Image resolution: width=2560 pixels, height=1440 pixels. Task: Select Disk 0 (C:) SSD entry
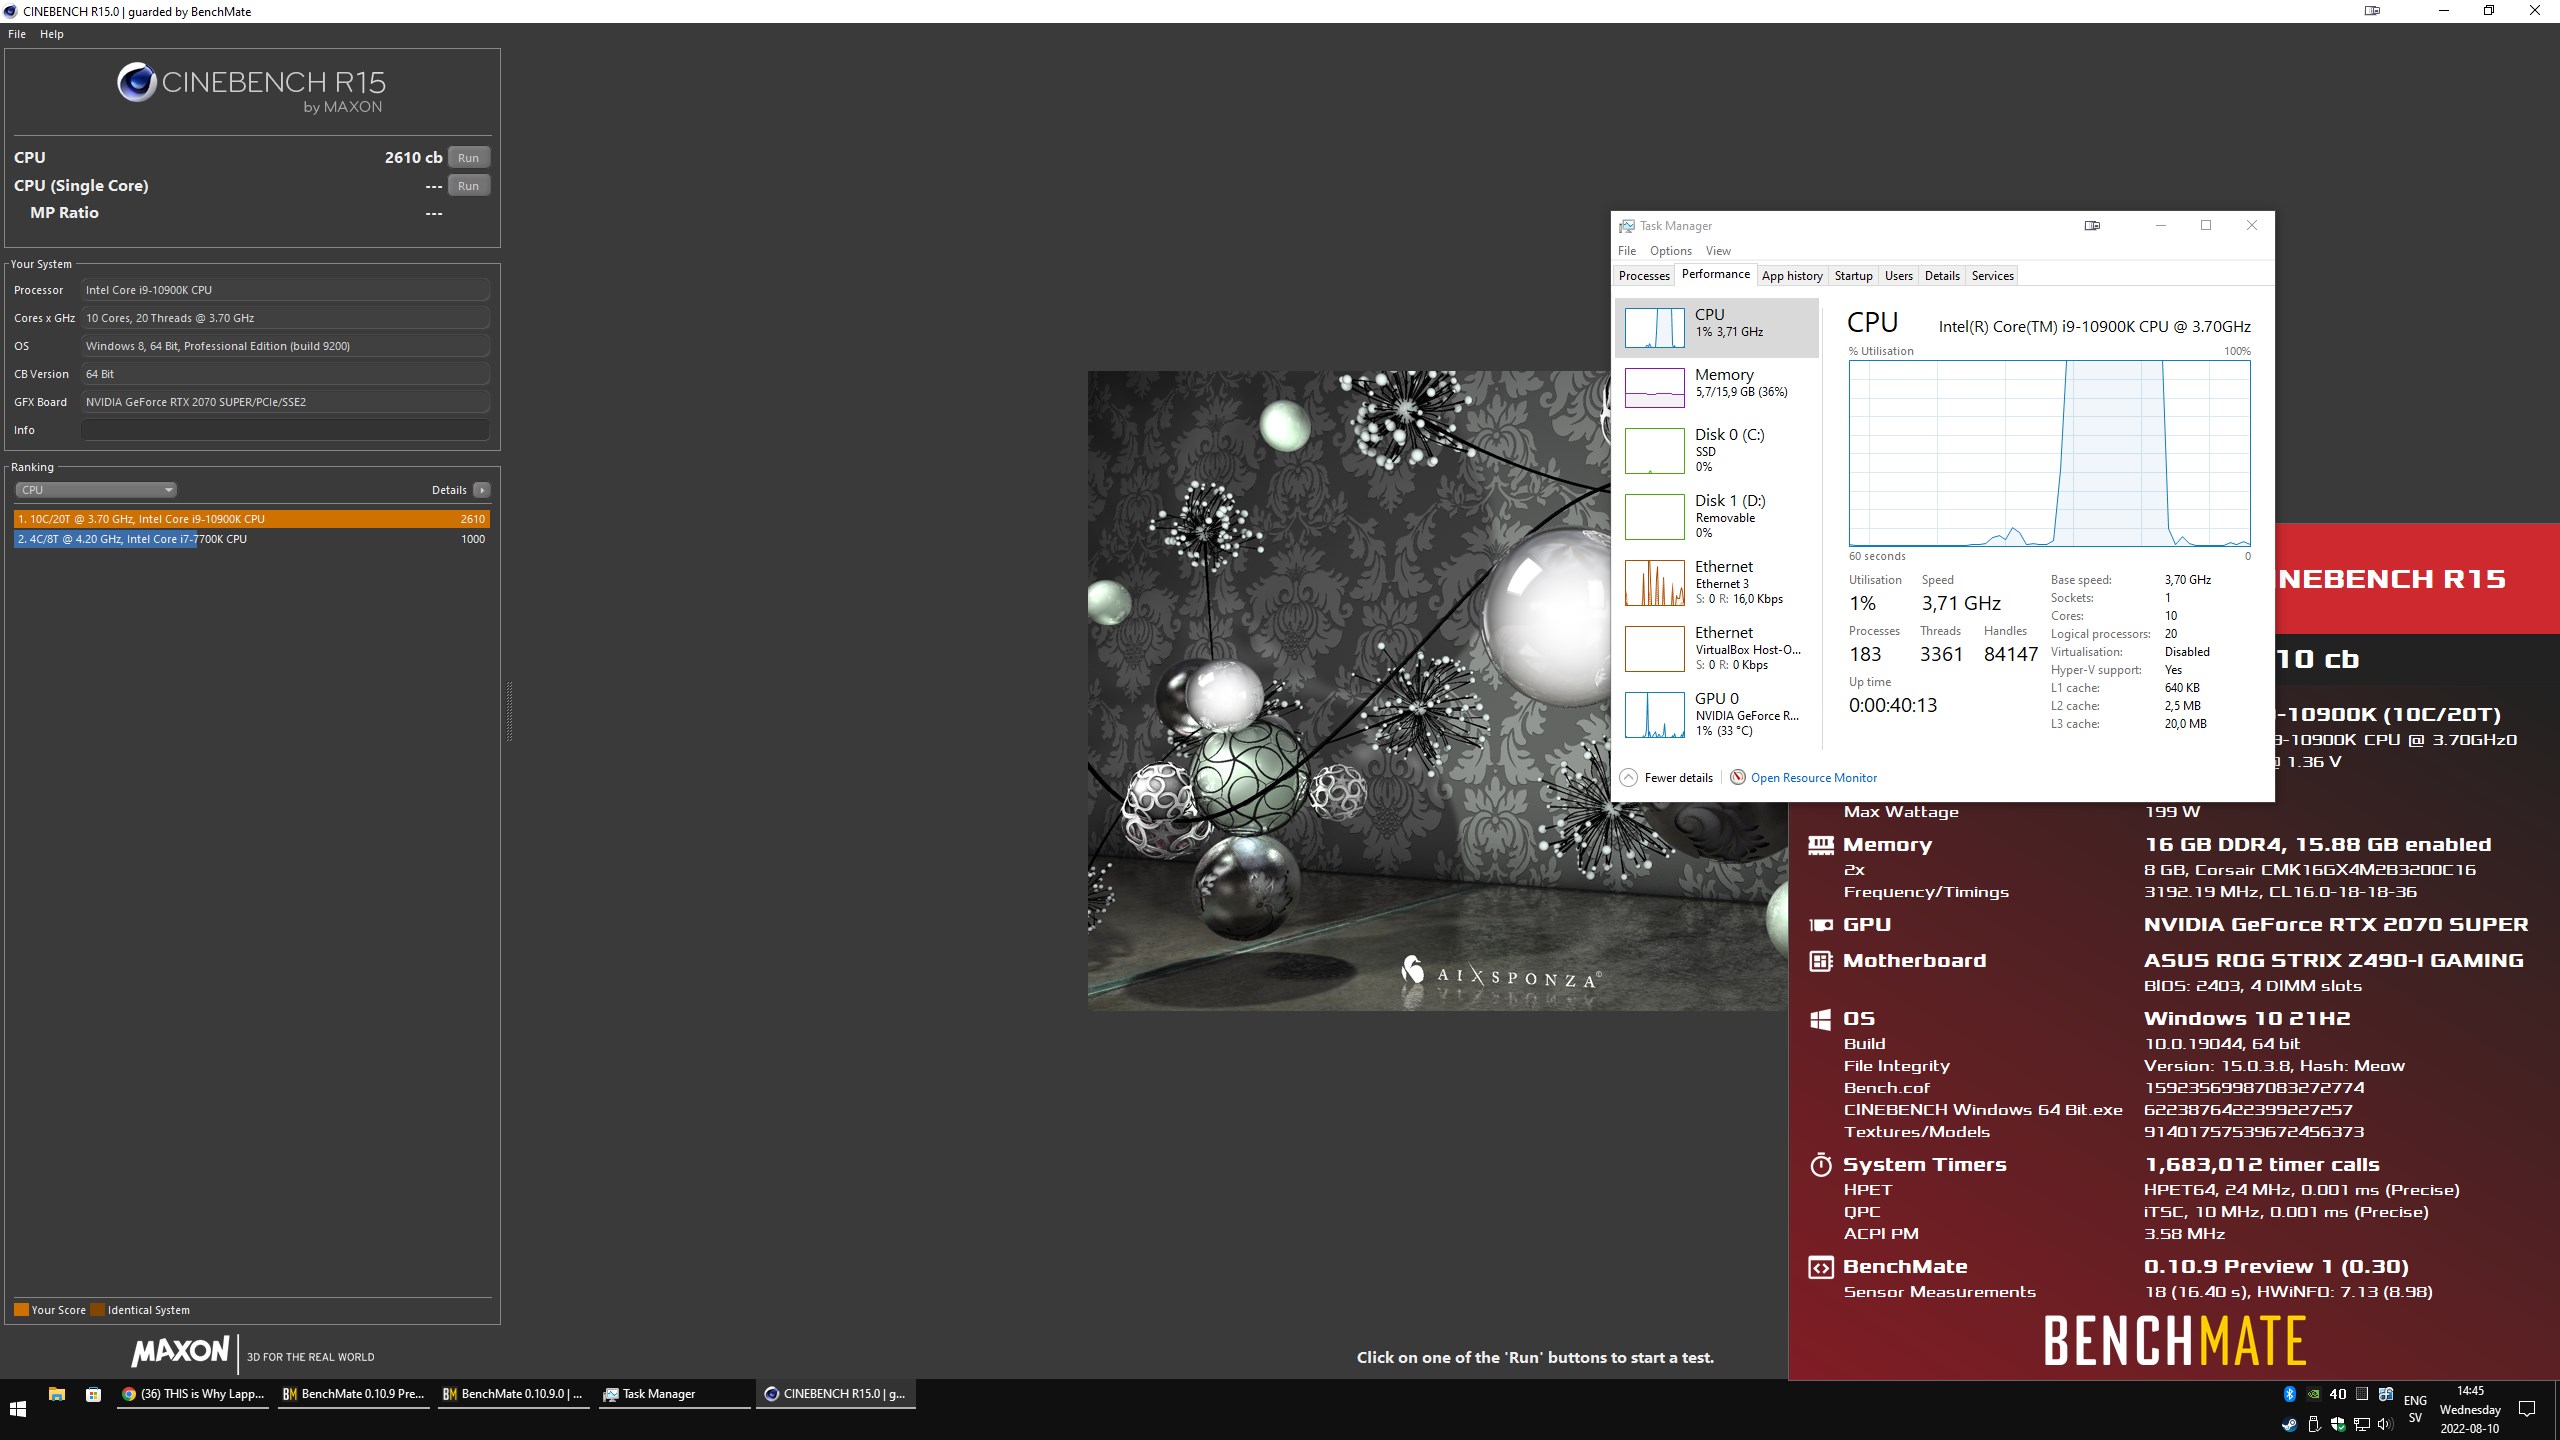tap(1716, 450)
